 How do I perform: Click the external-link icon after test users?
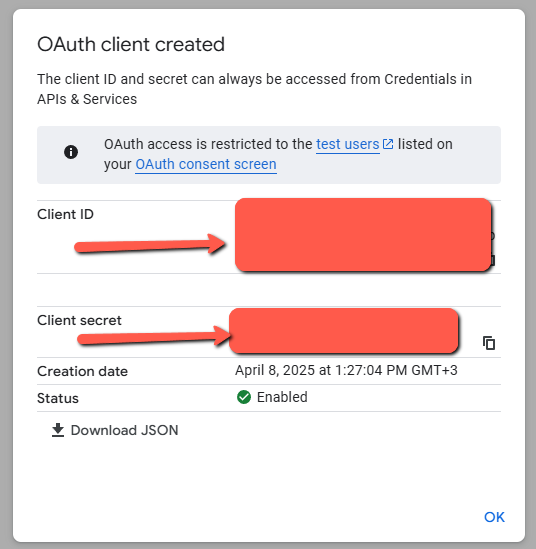(388, 144)
